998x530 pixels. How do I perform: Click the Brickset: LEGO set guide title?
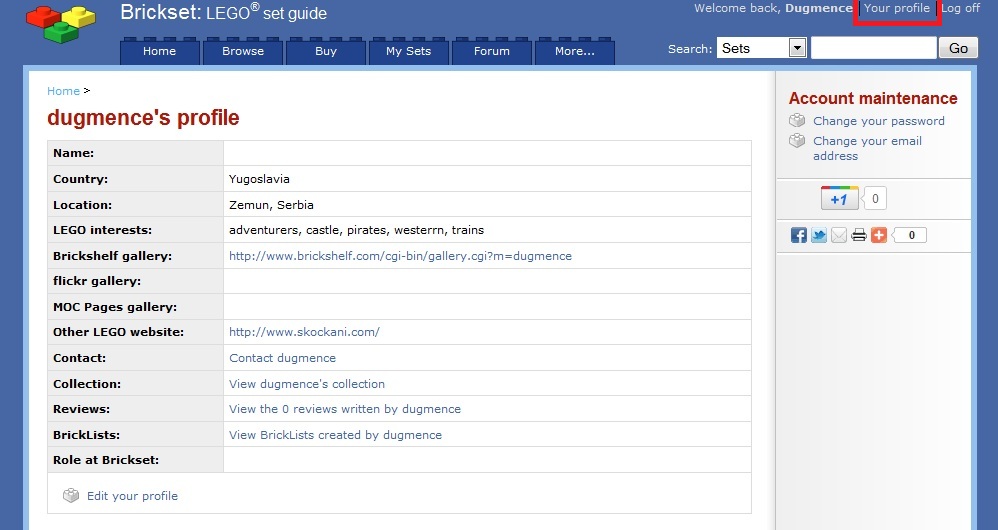pyautogui.click(x=223, y=13)
